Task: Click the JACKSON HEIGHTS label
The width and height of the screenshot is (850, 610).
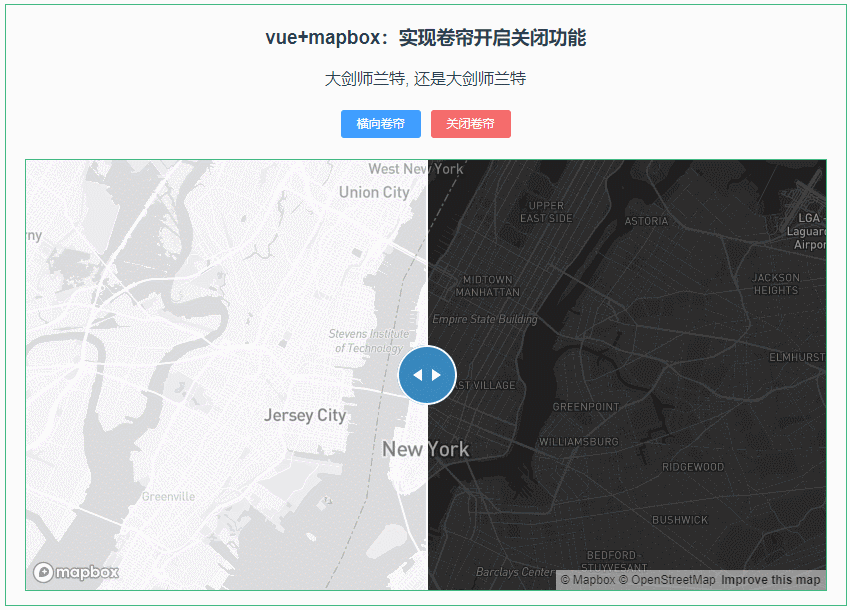Action: 776,284
